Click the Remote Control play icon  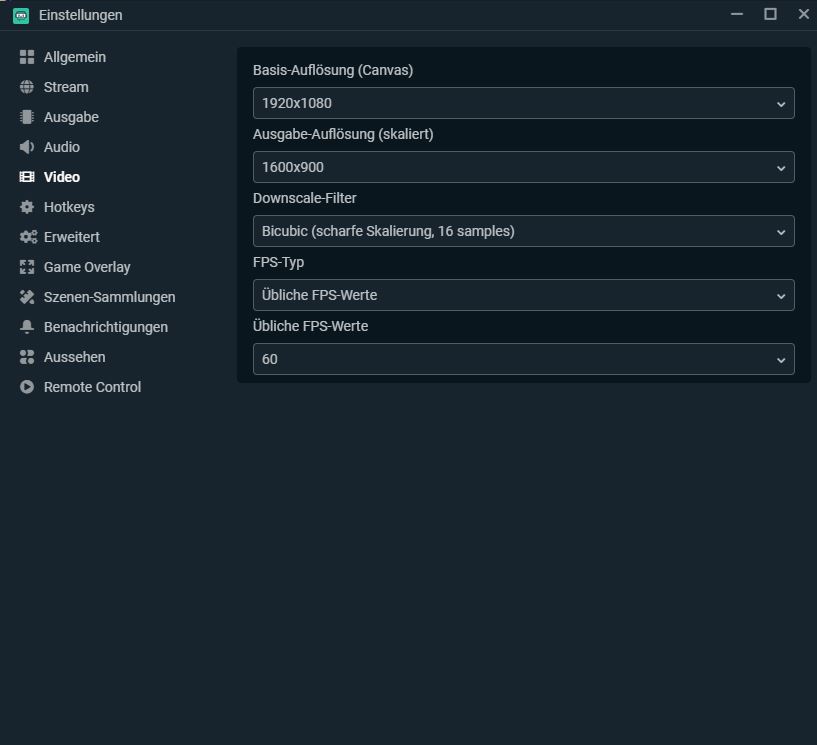click(27, 387)
